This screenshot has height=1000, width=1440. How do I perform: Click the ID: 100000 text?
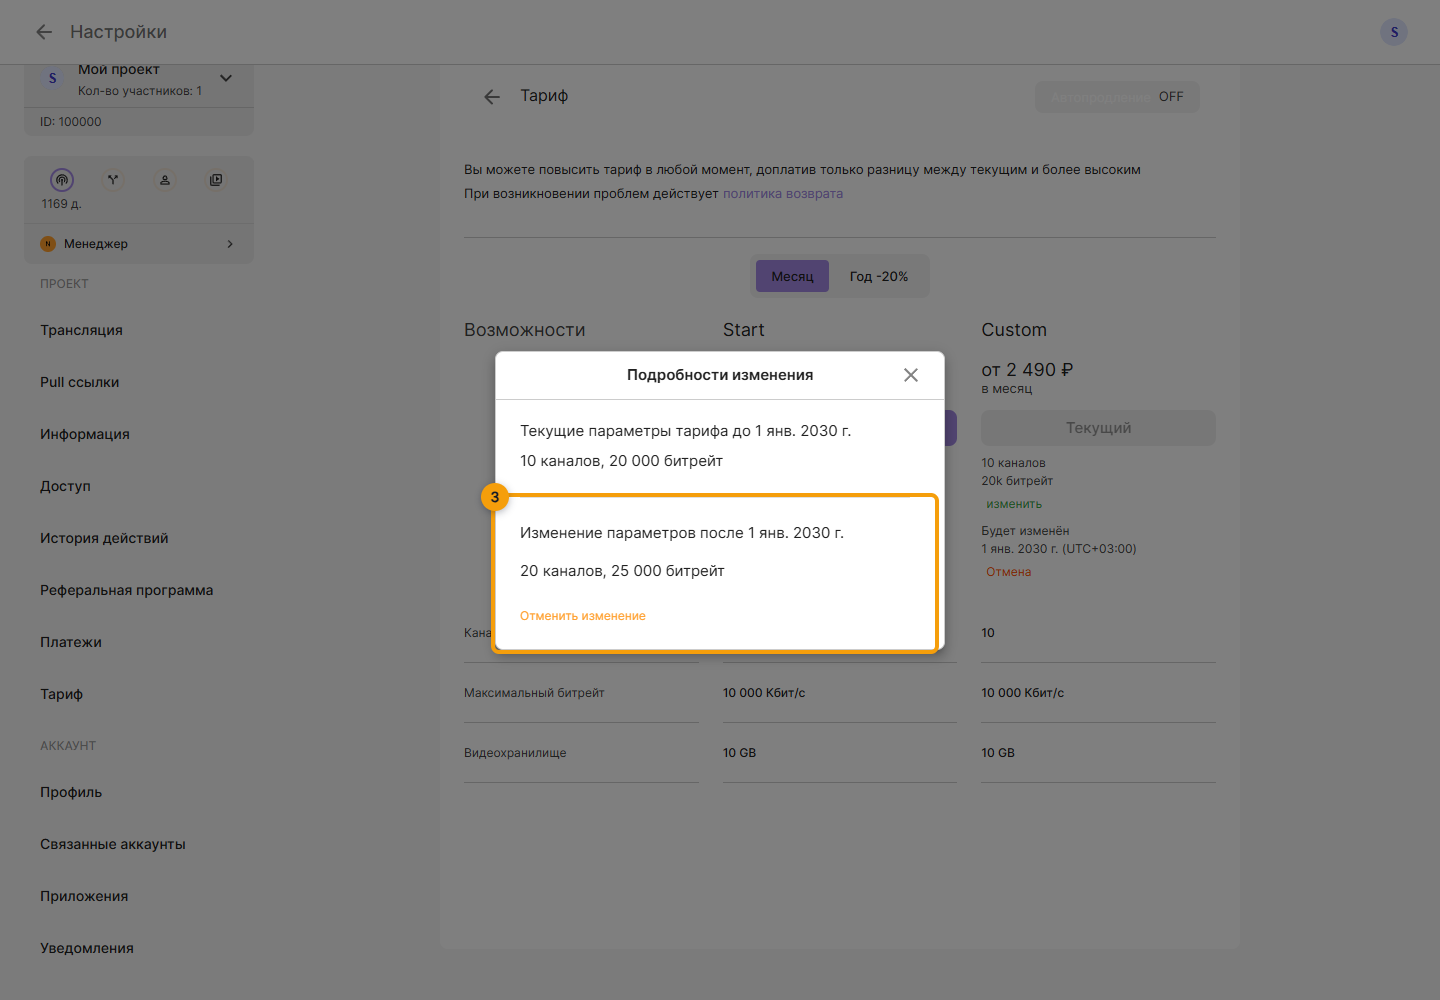(x=71, y=122)
